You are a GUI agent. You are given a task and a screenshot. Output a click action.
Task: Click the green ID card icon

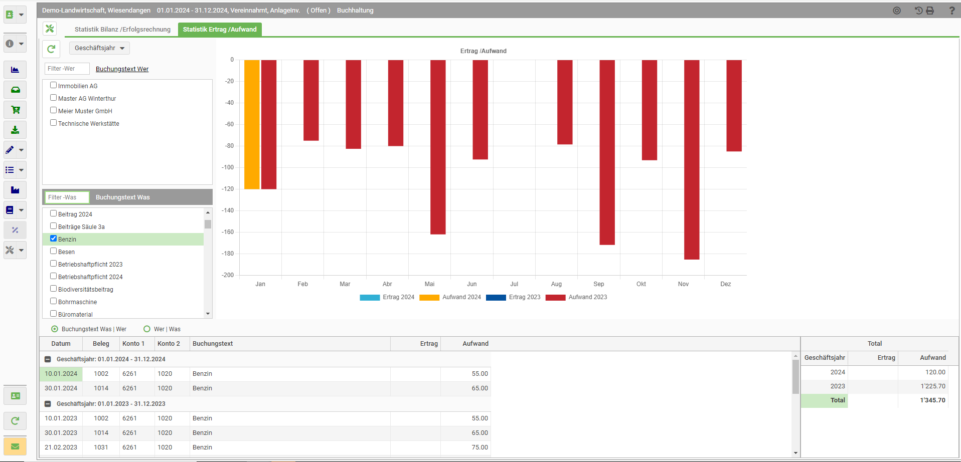15,396
